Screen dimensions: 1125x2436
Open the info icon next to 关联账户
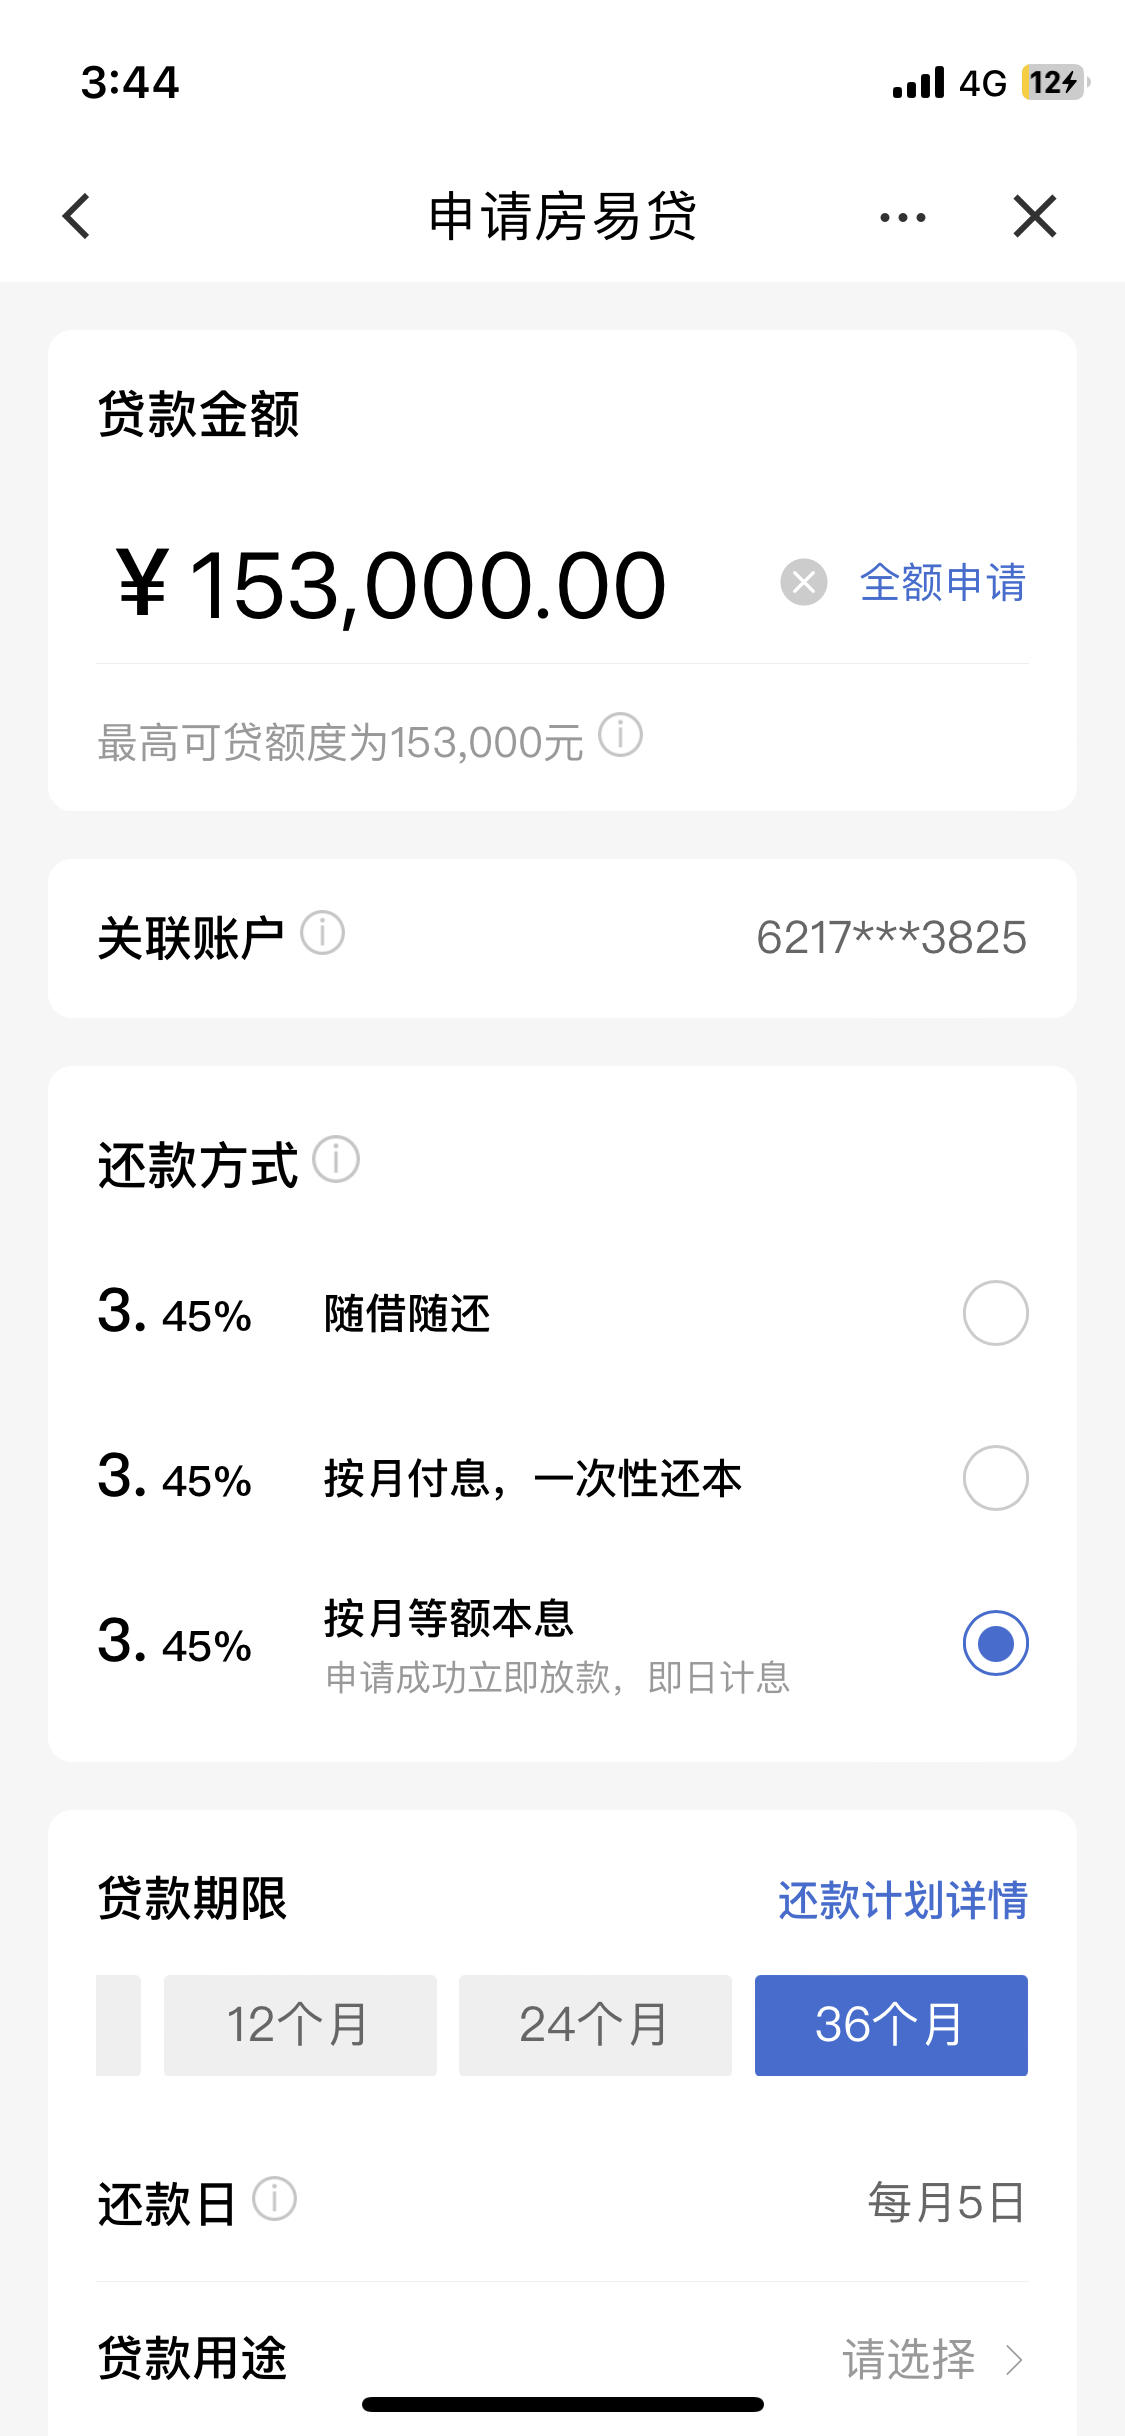[322, 933]
